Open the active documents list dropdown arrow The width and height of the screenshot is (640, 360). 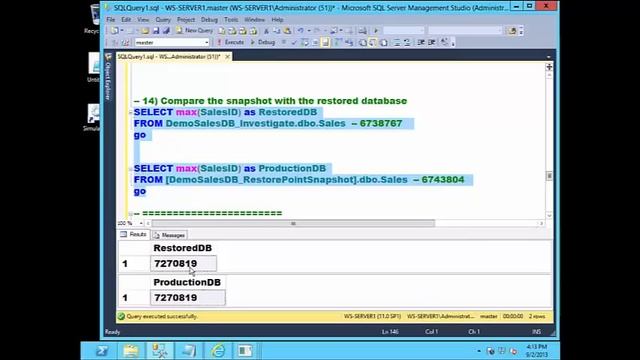click(x=549, y=57)
